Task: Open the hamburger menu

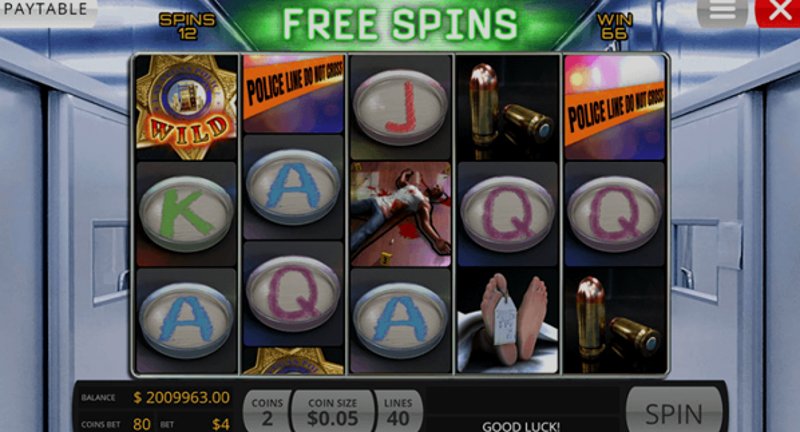Action: [x=723, y=11]
